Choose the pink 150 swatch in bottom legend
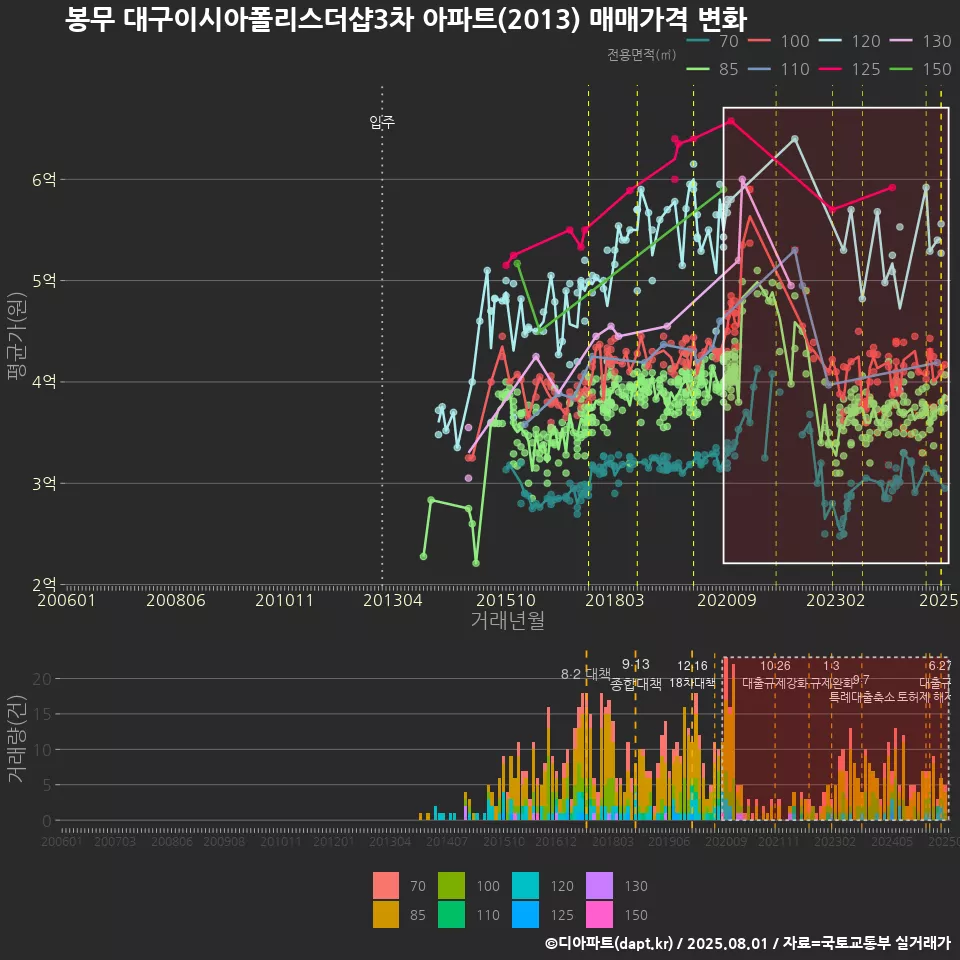The image size is (960, 960). point(599,914)
